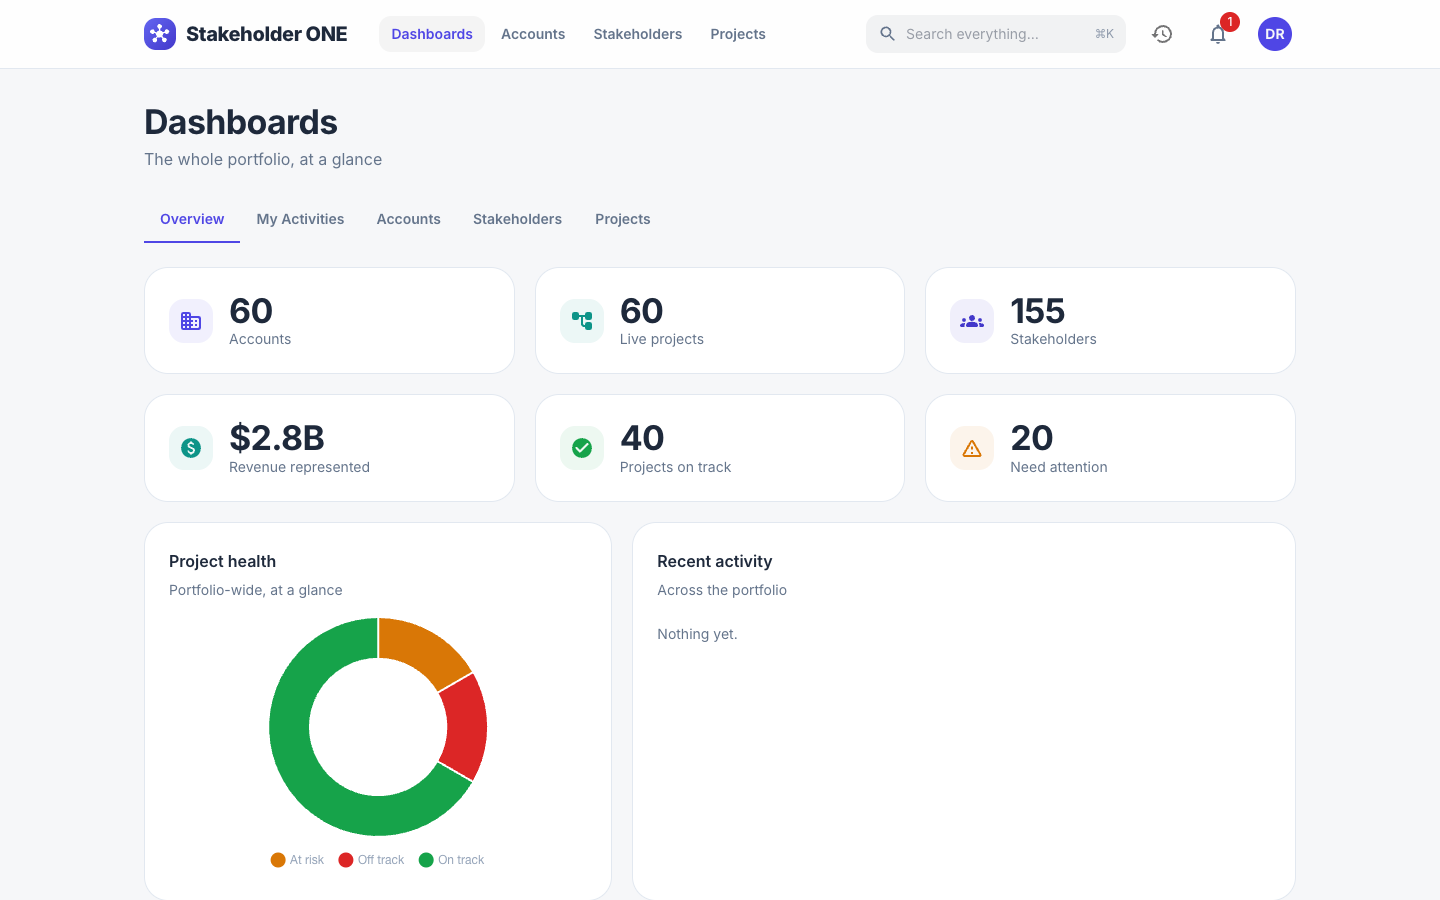Screen dimensions: 1440x900
Task: Select the Overview tab
Action: 192,219
